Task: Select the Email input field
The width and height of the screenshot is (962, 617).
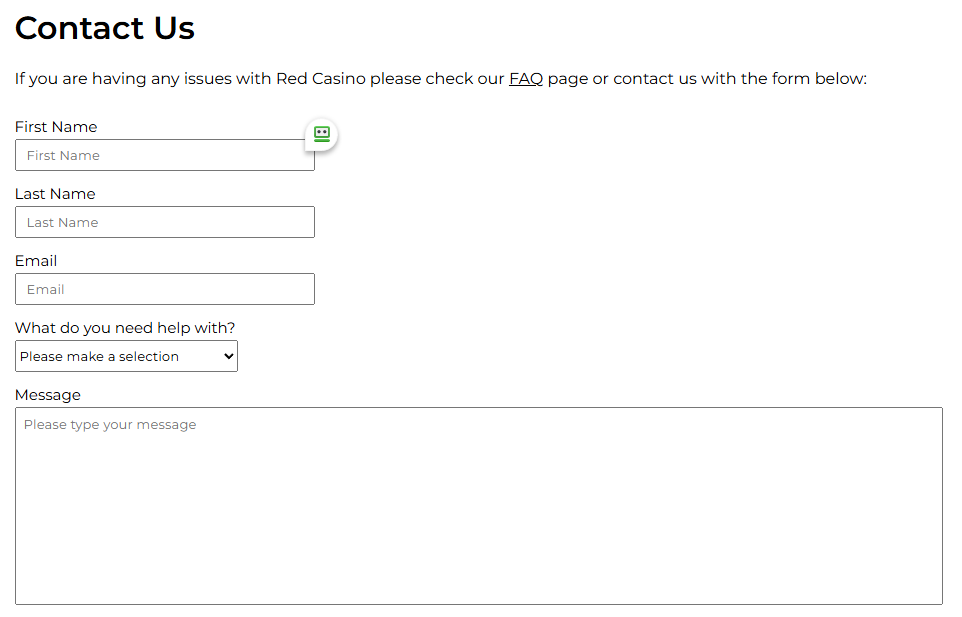Action: [165, 289]
